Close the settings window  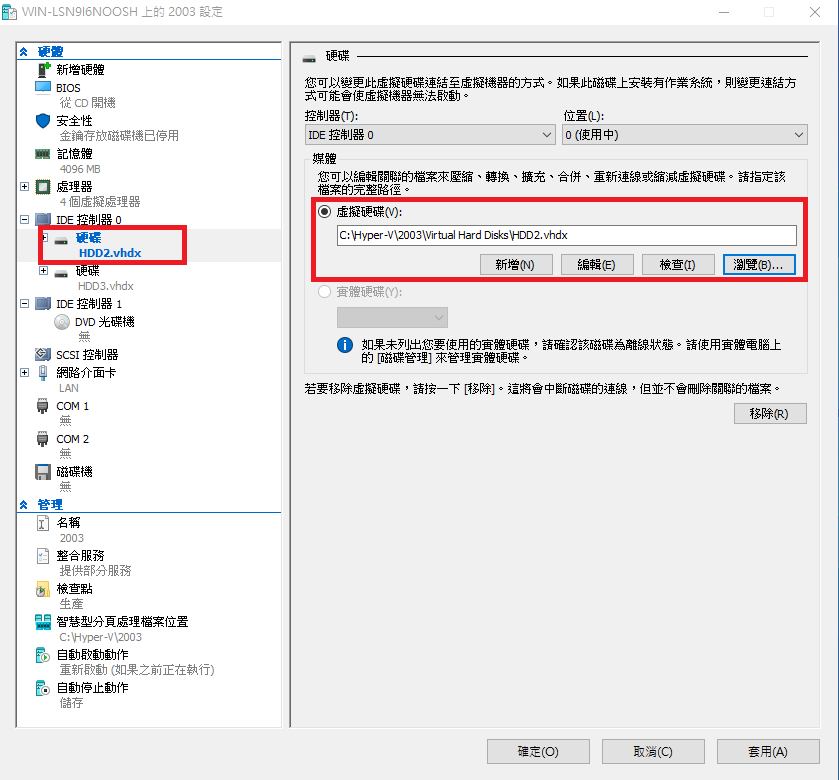[x=815, y=12]
